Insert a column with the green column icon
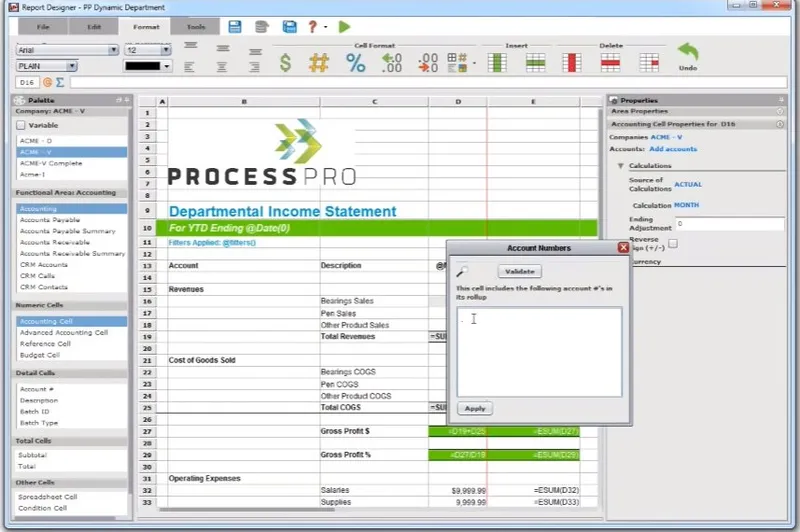800x532 pixels. pyautogui.click(x=497, y=63)
